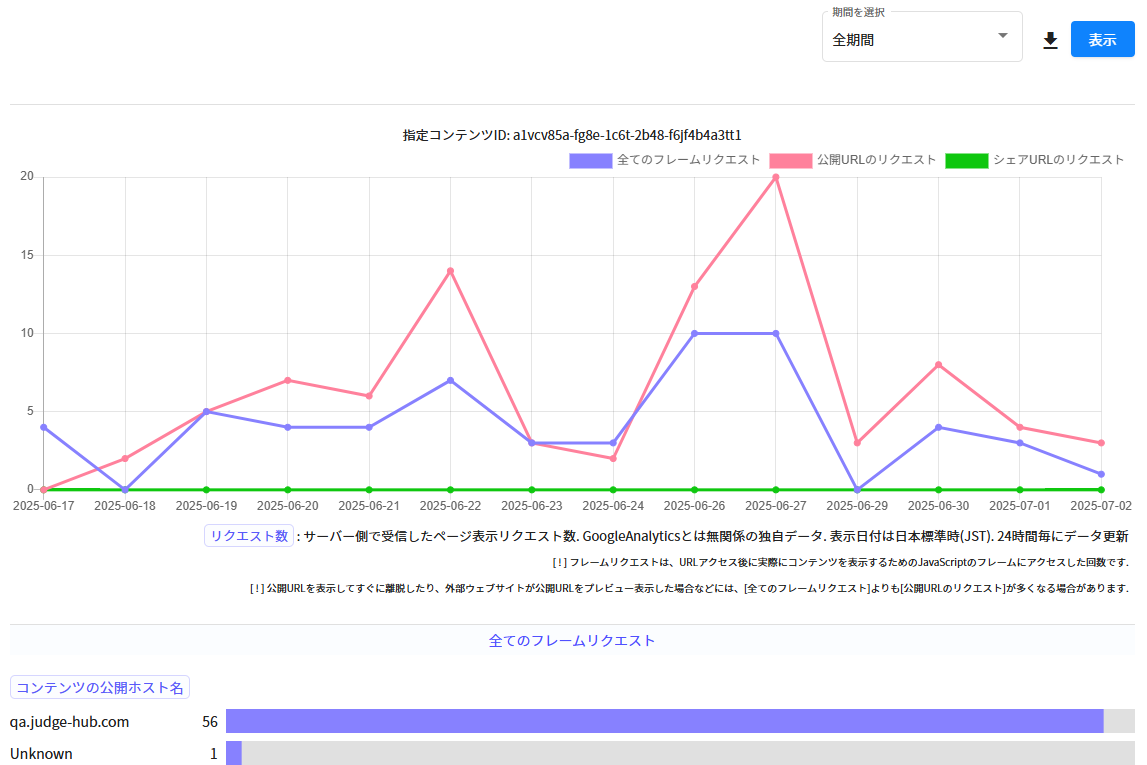Screen dimensions: 1147x765
Task: Click the qa.judge-hub.com host bar
Action: [680, 721]
